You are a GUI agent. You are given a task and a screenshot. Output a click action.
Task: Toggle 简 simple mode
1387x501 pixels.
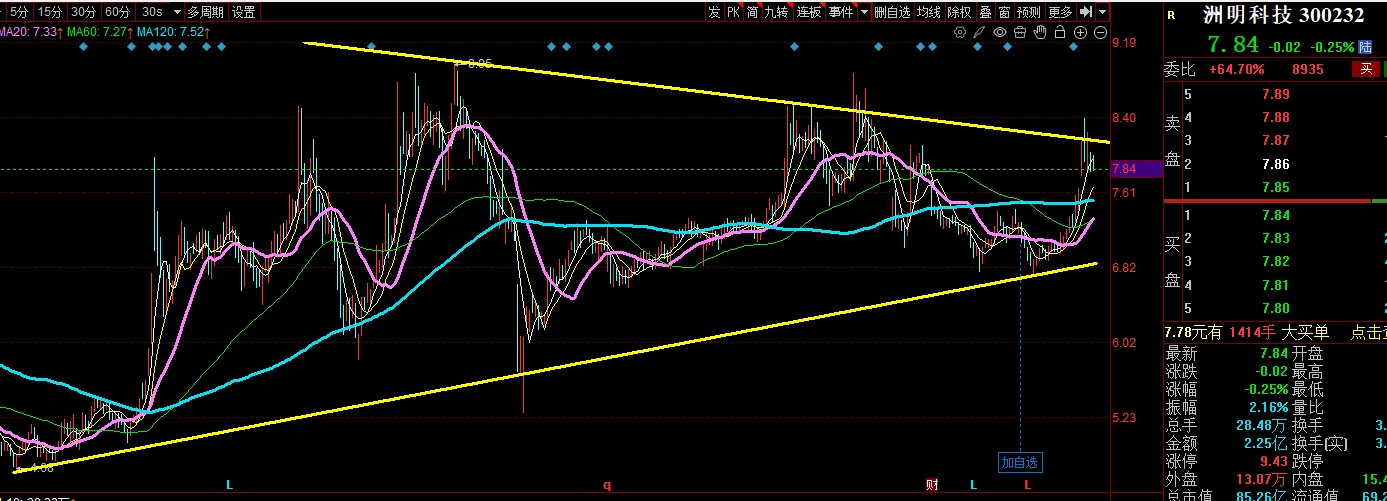752,12
